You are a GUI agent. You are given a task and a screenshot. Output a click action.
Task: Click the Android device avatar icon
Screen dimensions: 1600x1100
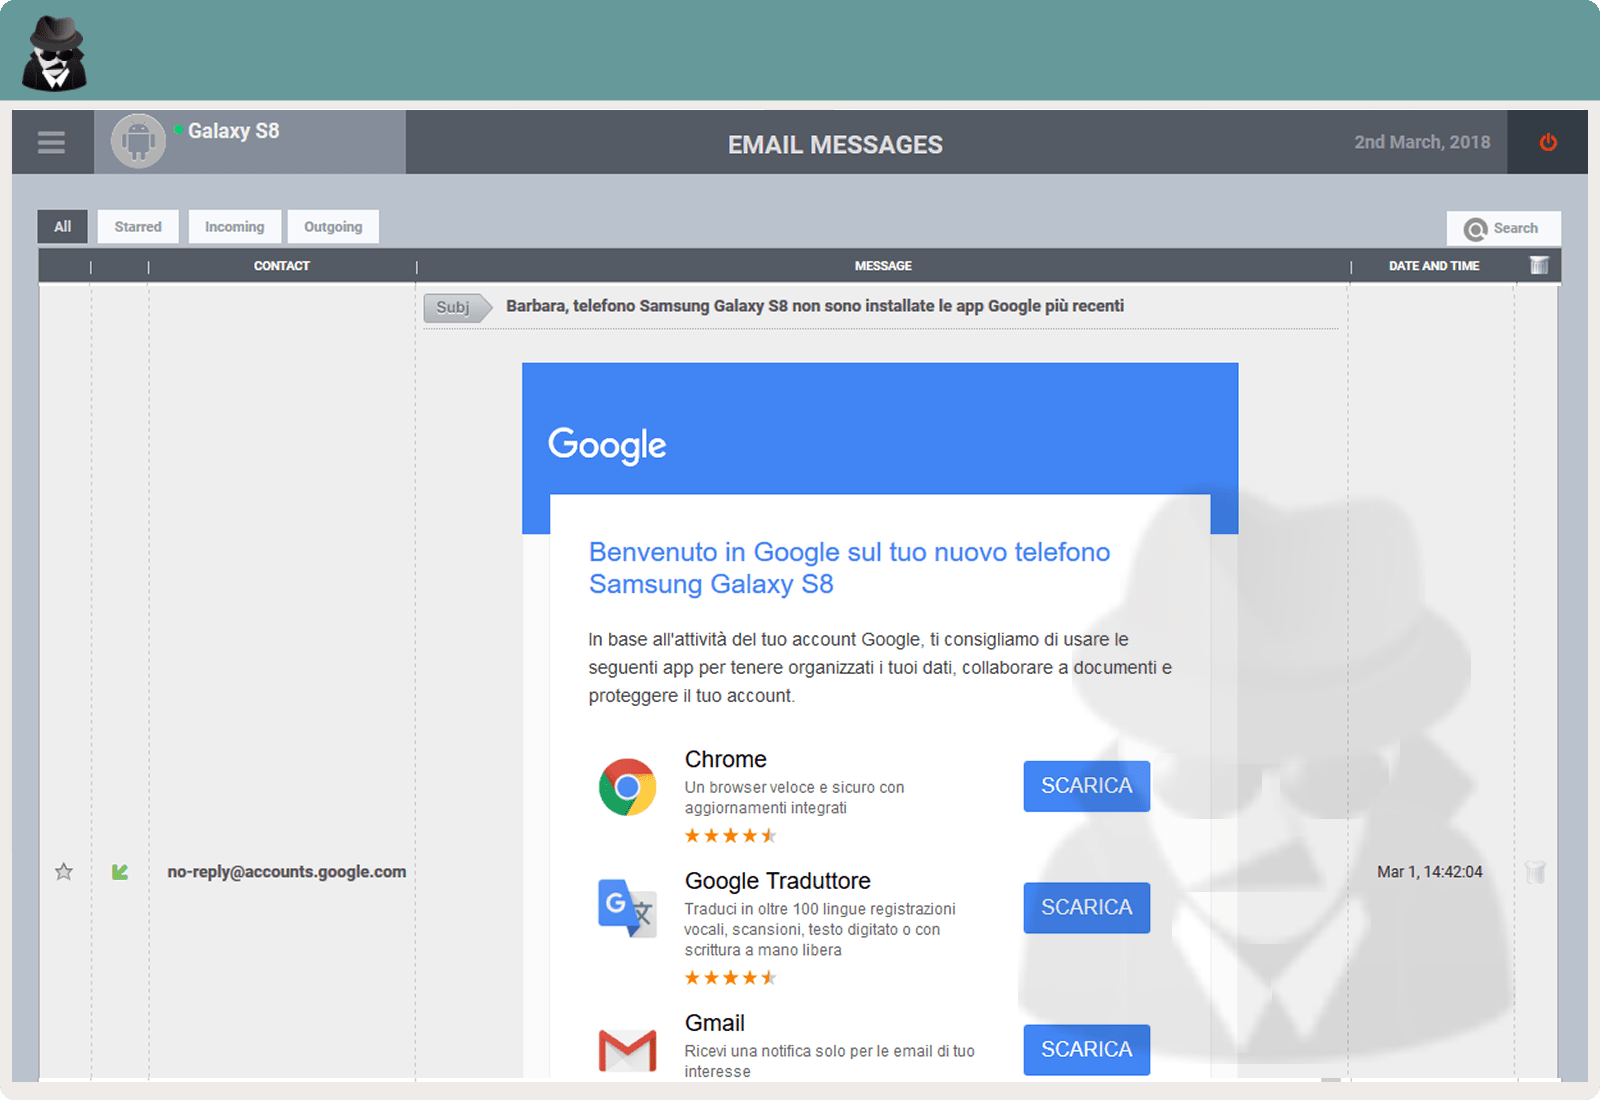click(x=138, y=141)
